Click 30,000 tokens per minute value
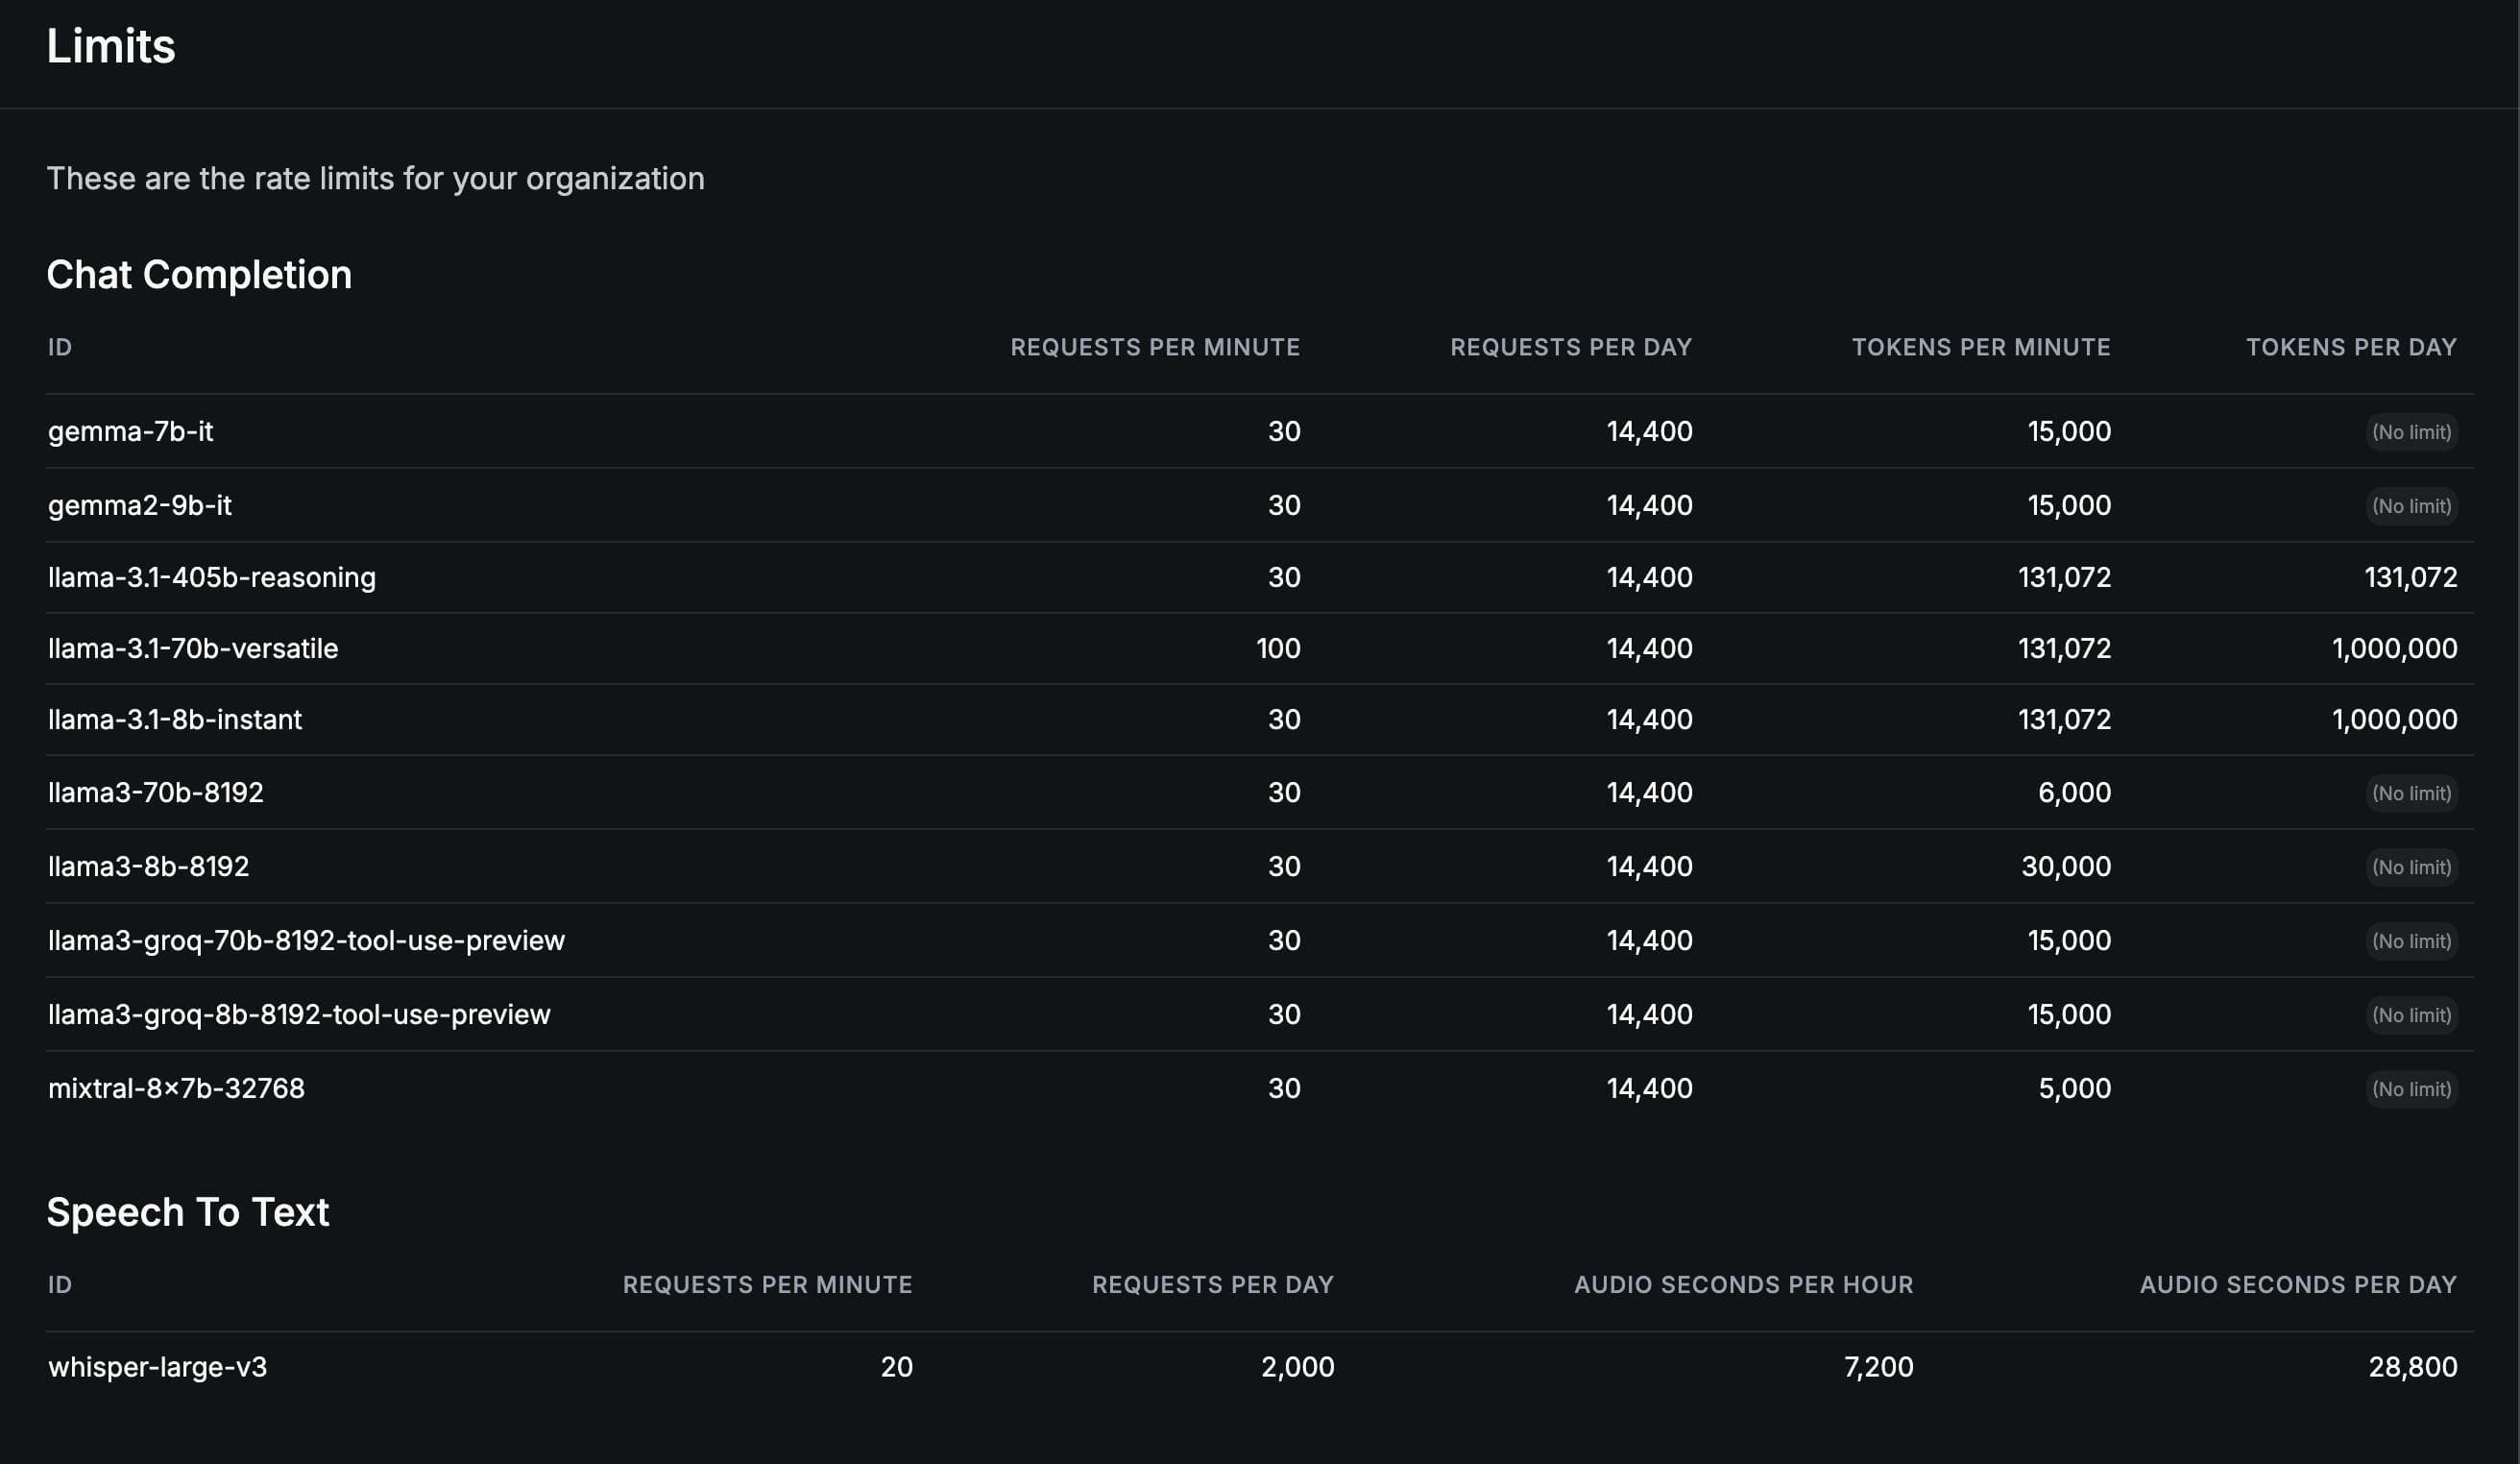This screenshot has width=2520, height=1464. click(2066, 866)
